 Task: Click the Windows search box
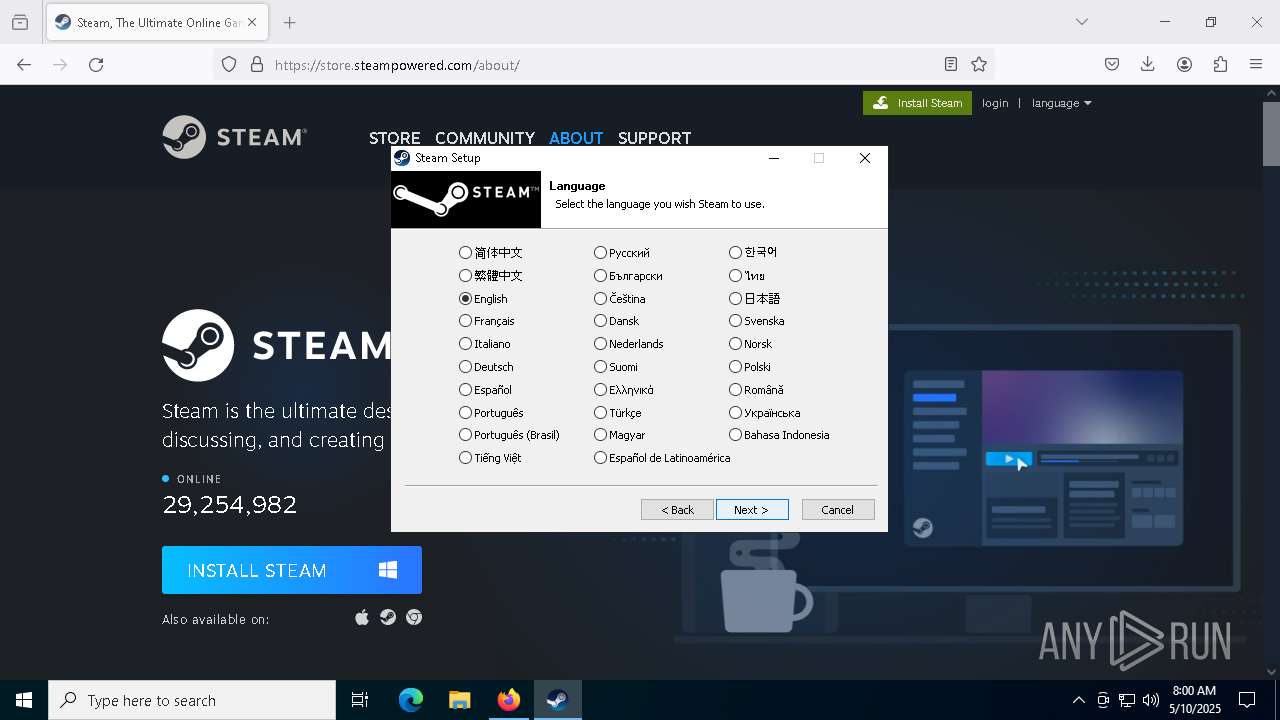pos(192,700)
